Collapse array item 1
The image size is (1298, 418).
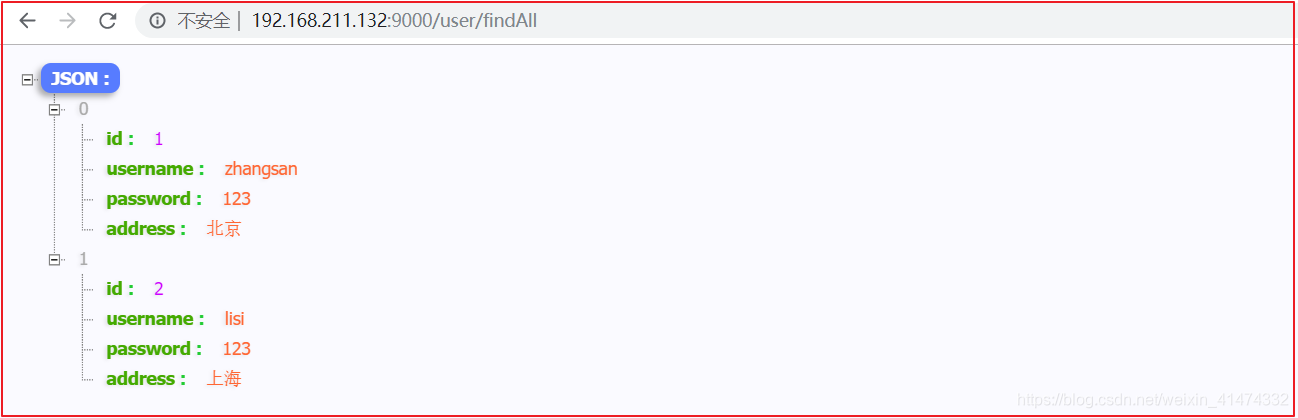pyautogui.click(x=55, y=259)
